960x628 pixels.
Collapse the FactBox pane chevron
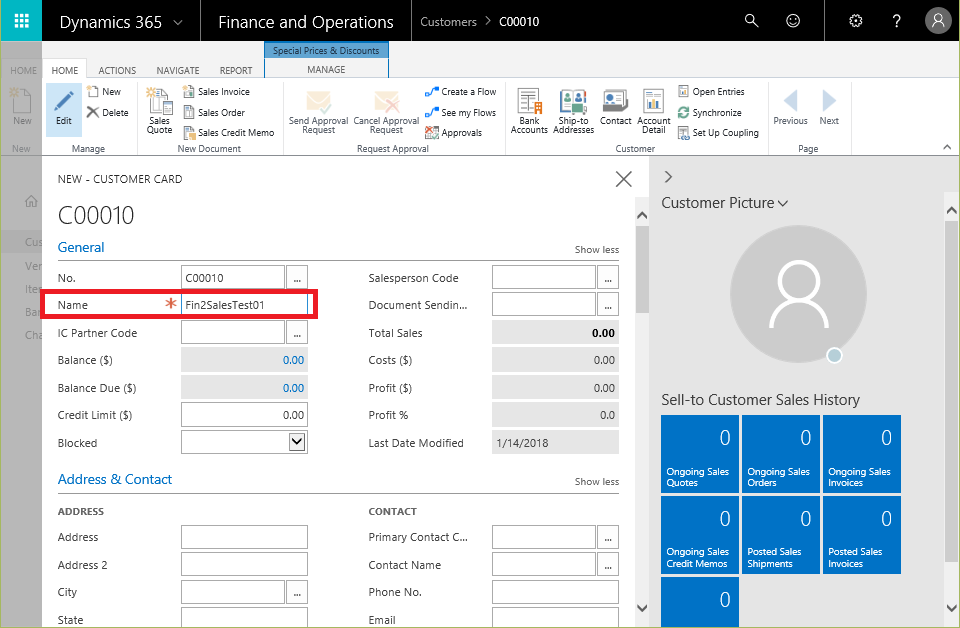click(x=668, y=177)
